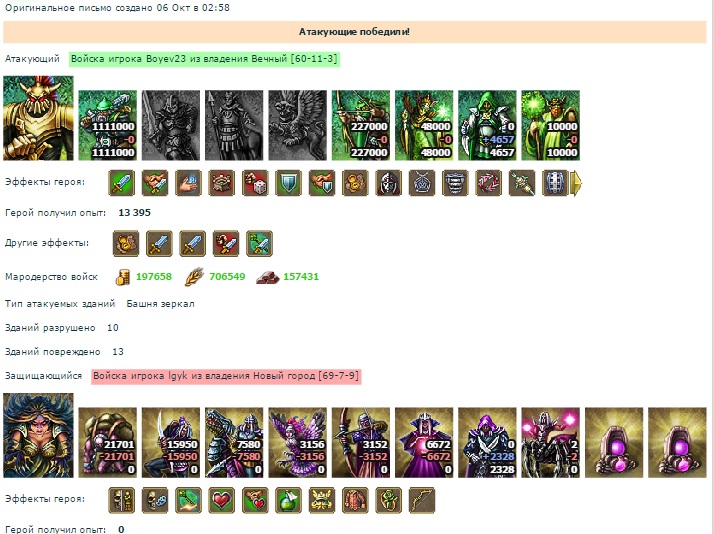Click the dice hero effect icon

(x=255, y=183)
